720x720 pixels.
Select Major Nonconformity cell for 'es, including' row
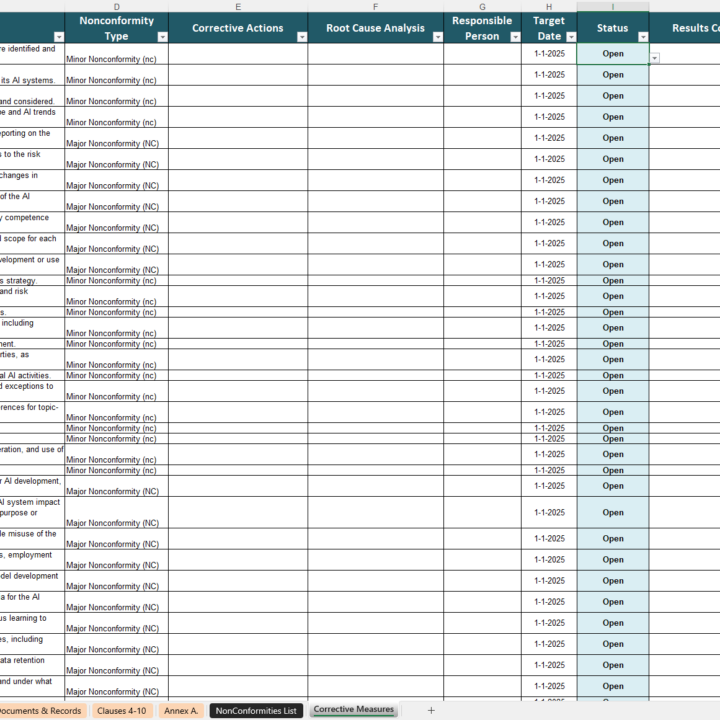pyautogui.click(x=117, y=644)
